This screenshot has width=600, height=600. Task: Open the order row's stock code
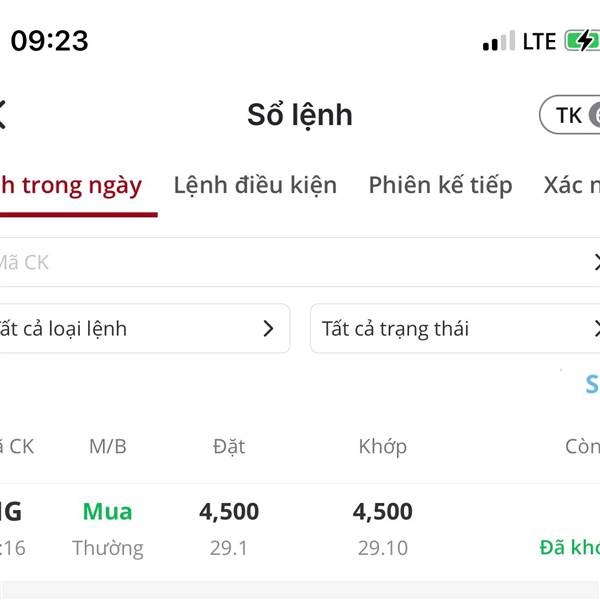coord(10,512)
